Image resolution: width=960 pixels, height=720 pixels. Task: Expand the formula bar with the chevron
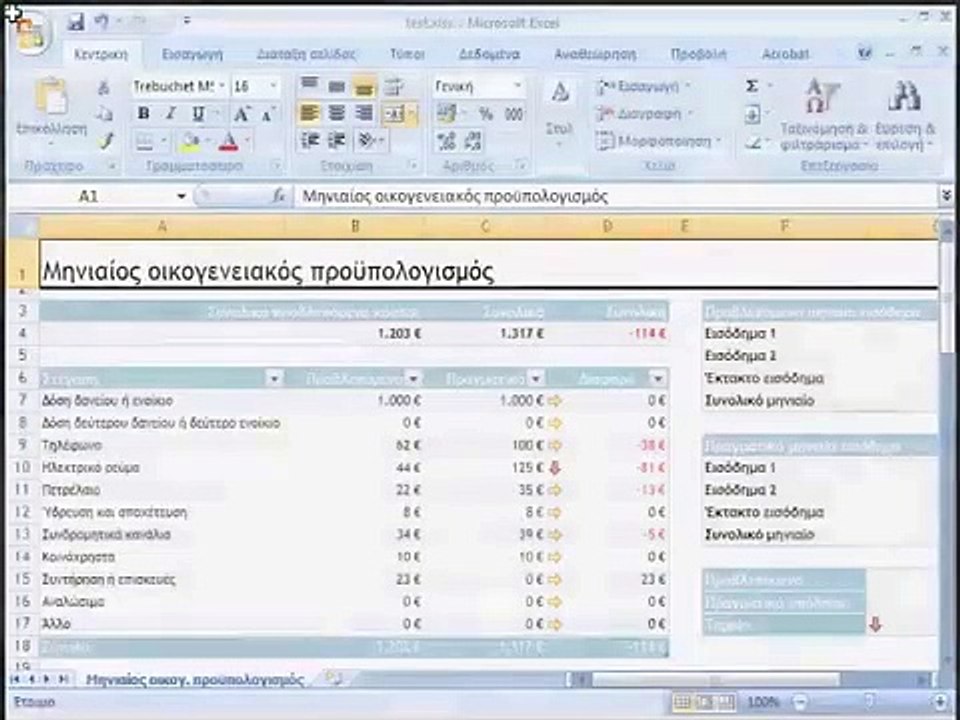946,196
